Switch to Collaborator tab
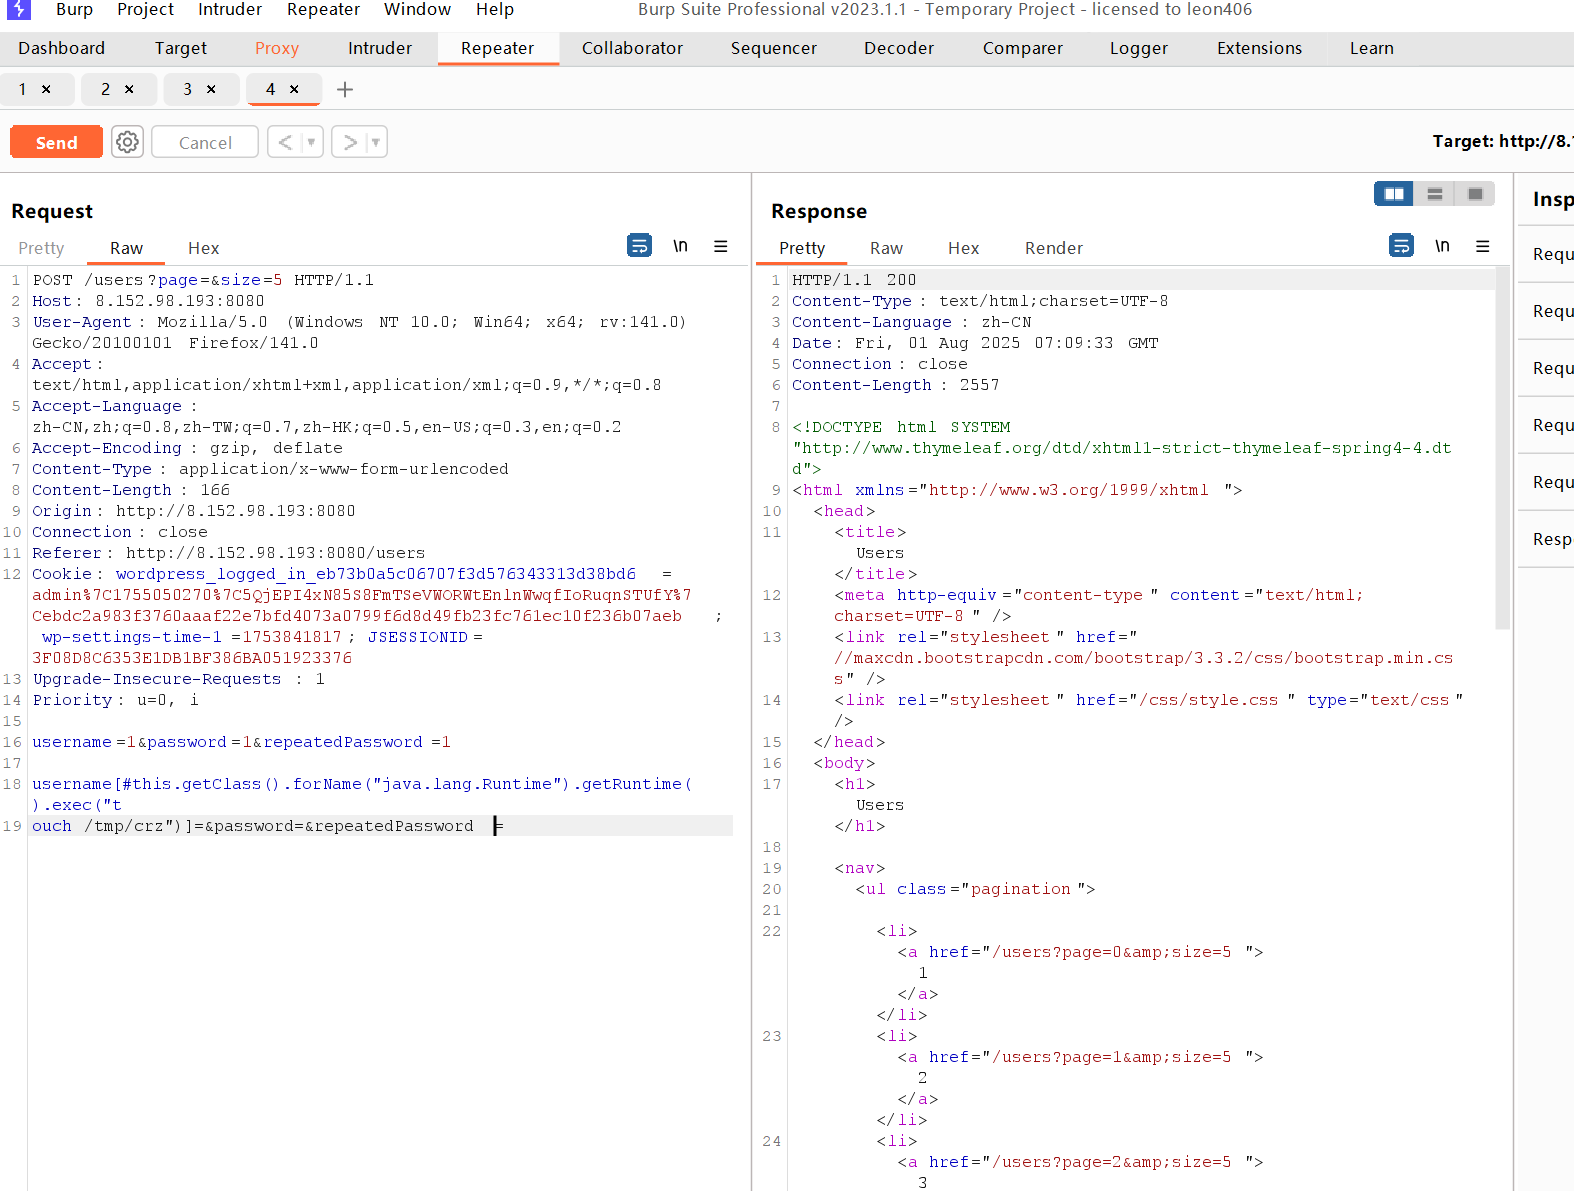The height and width of the screenshot is (1191, 1574). point(632,48)
